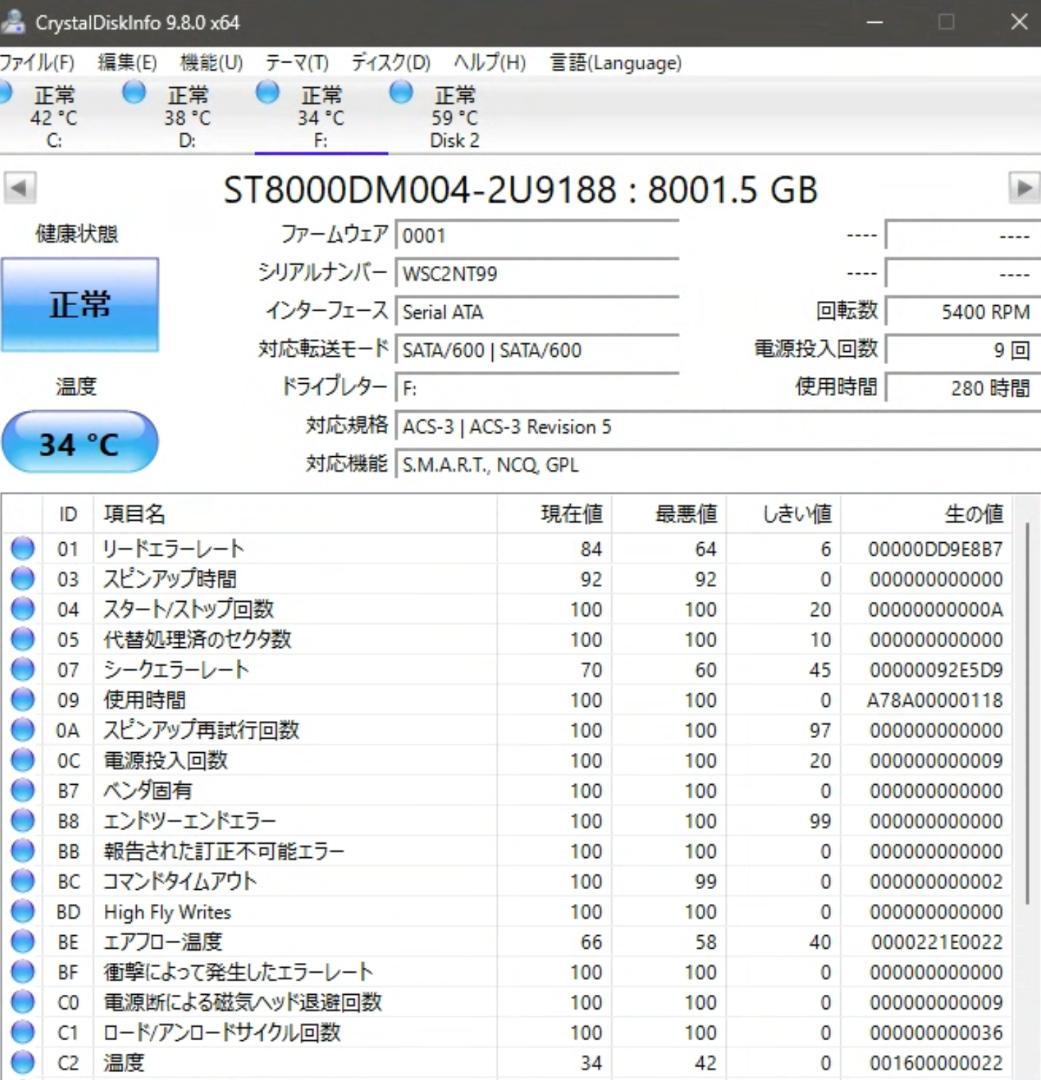Open the テーマ(T) menu
Viewport: 1041px width, 1080px height.
(x=297, y=63)
